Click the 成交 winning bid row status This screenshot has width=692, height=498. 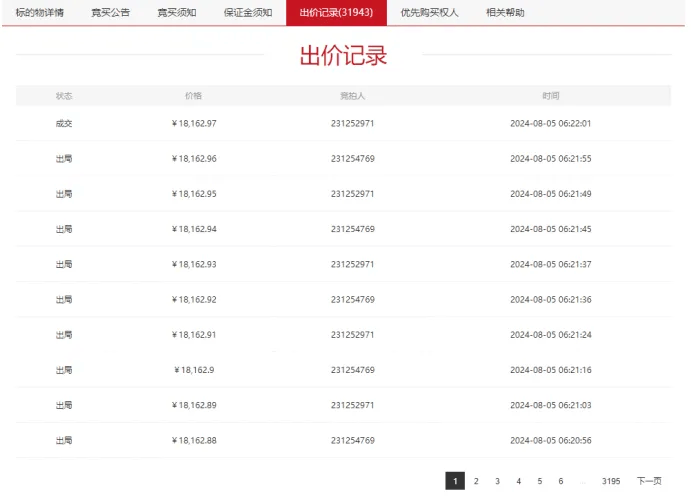pos(64,124)
